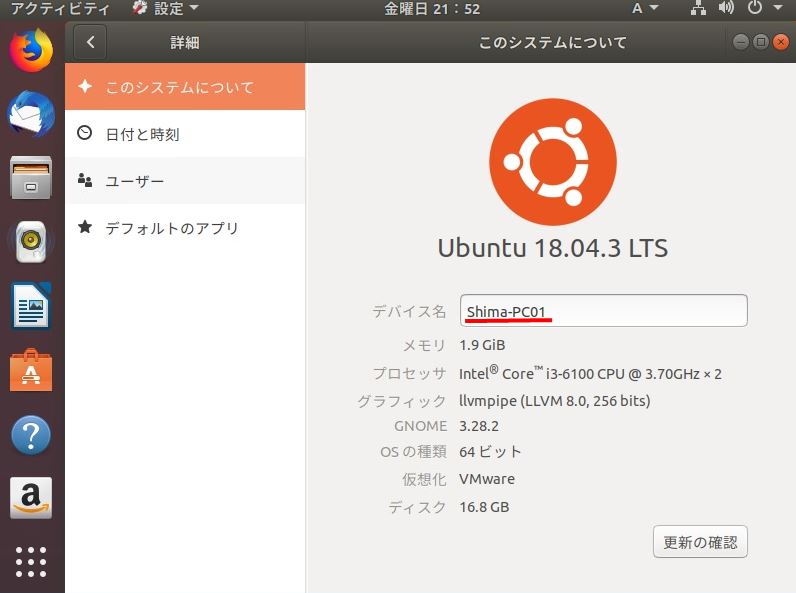This screenshot has height=593, width=796.
Task: Open ユーザー settings panel
Action: point(185,180)
